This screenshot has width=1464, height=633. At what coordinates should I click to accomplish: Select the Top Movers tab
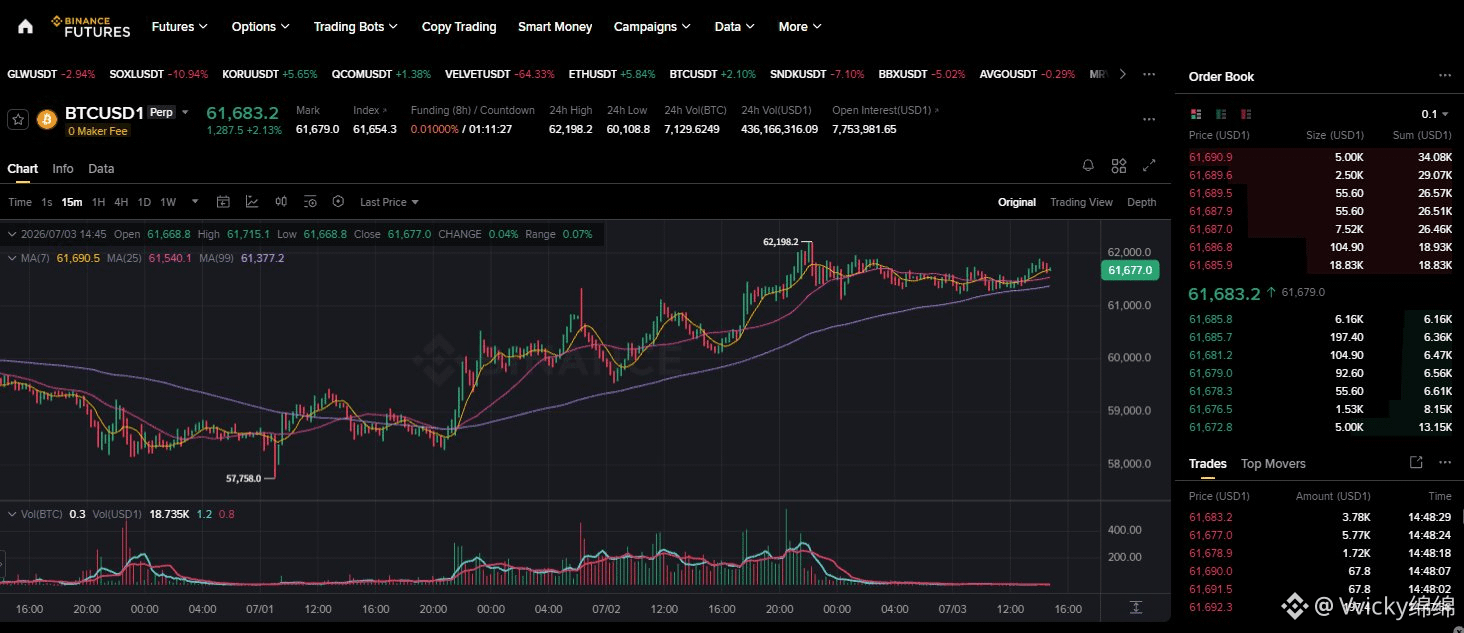coord(1273,463)
